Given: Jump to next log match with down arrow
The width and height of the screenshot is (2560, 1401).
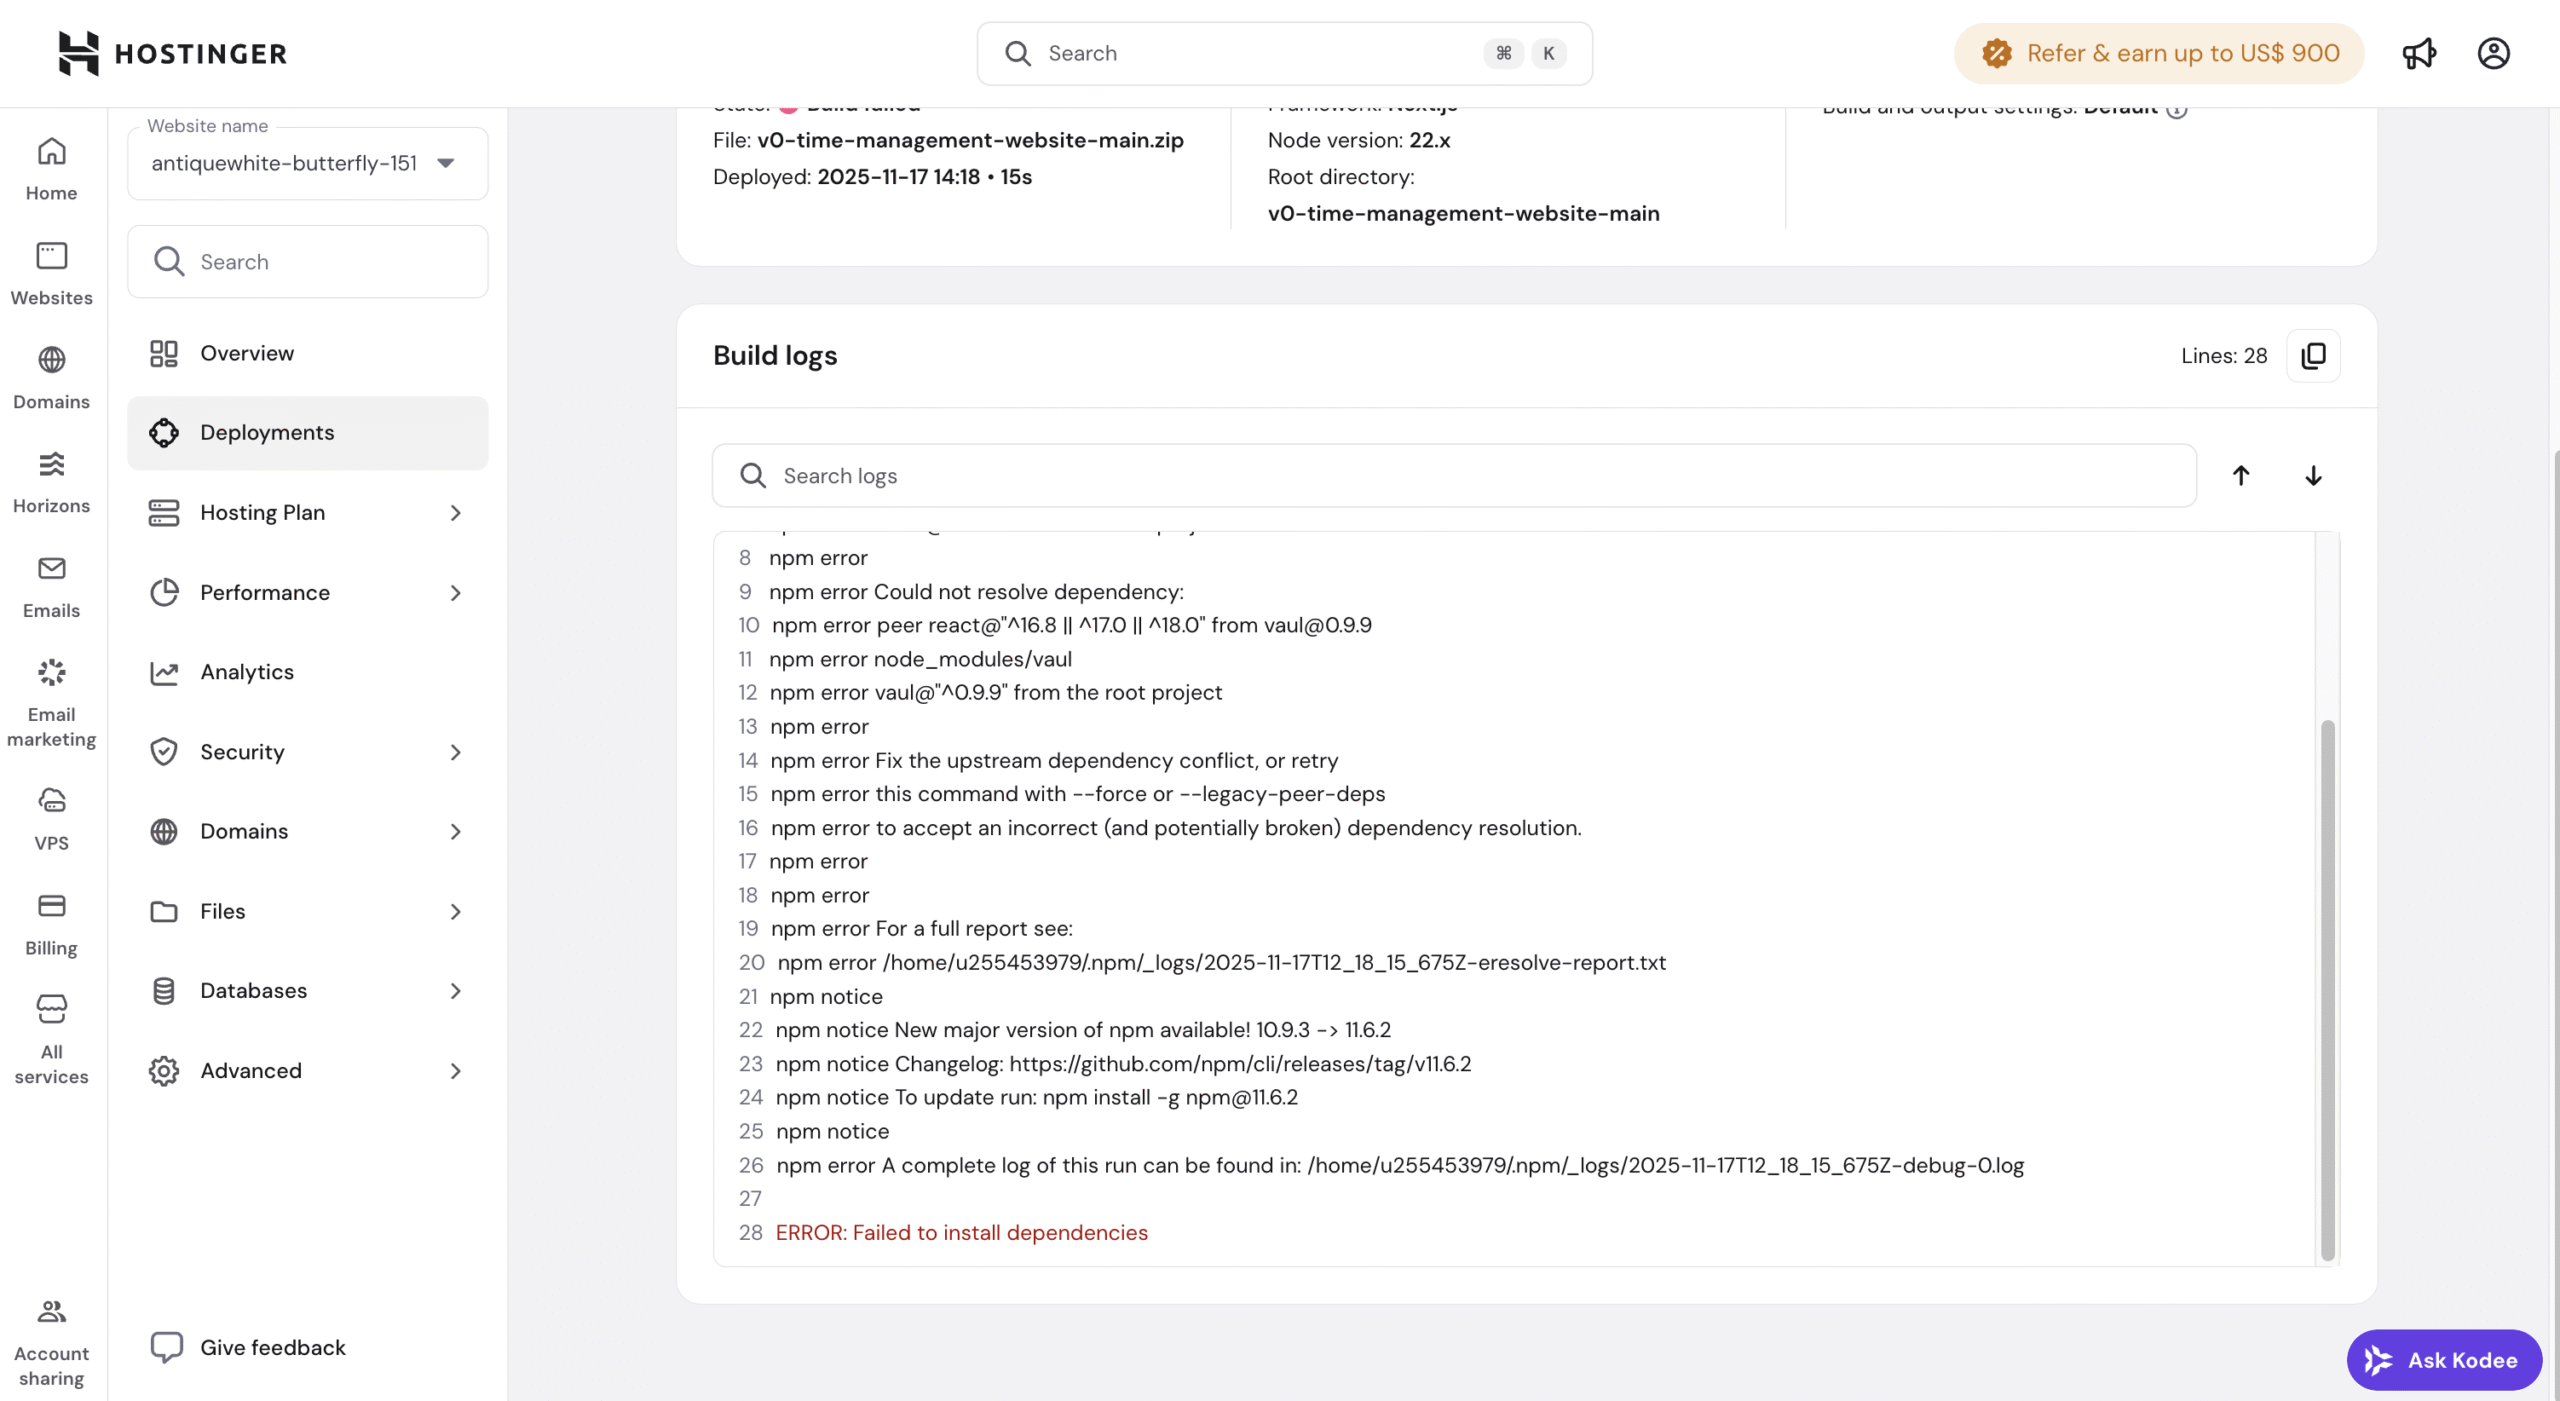Looking at the screenshot, I should point(2313,476).
